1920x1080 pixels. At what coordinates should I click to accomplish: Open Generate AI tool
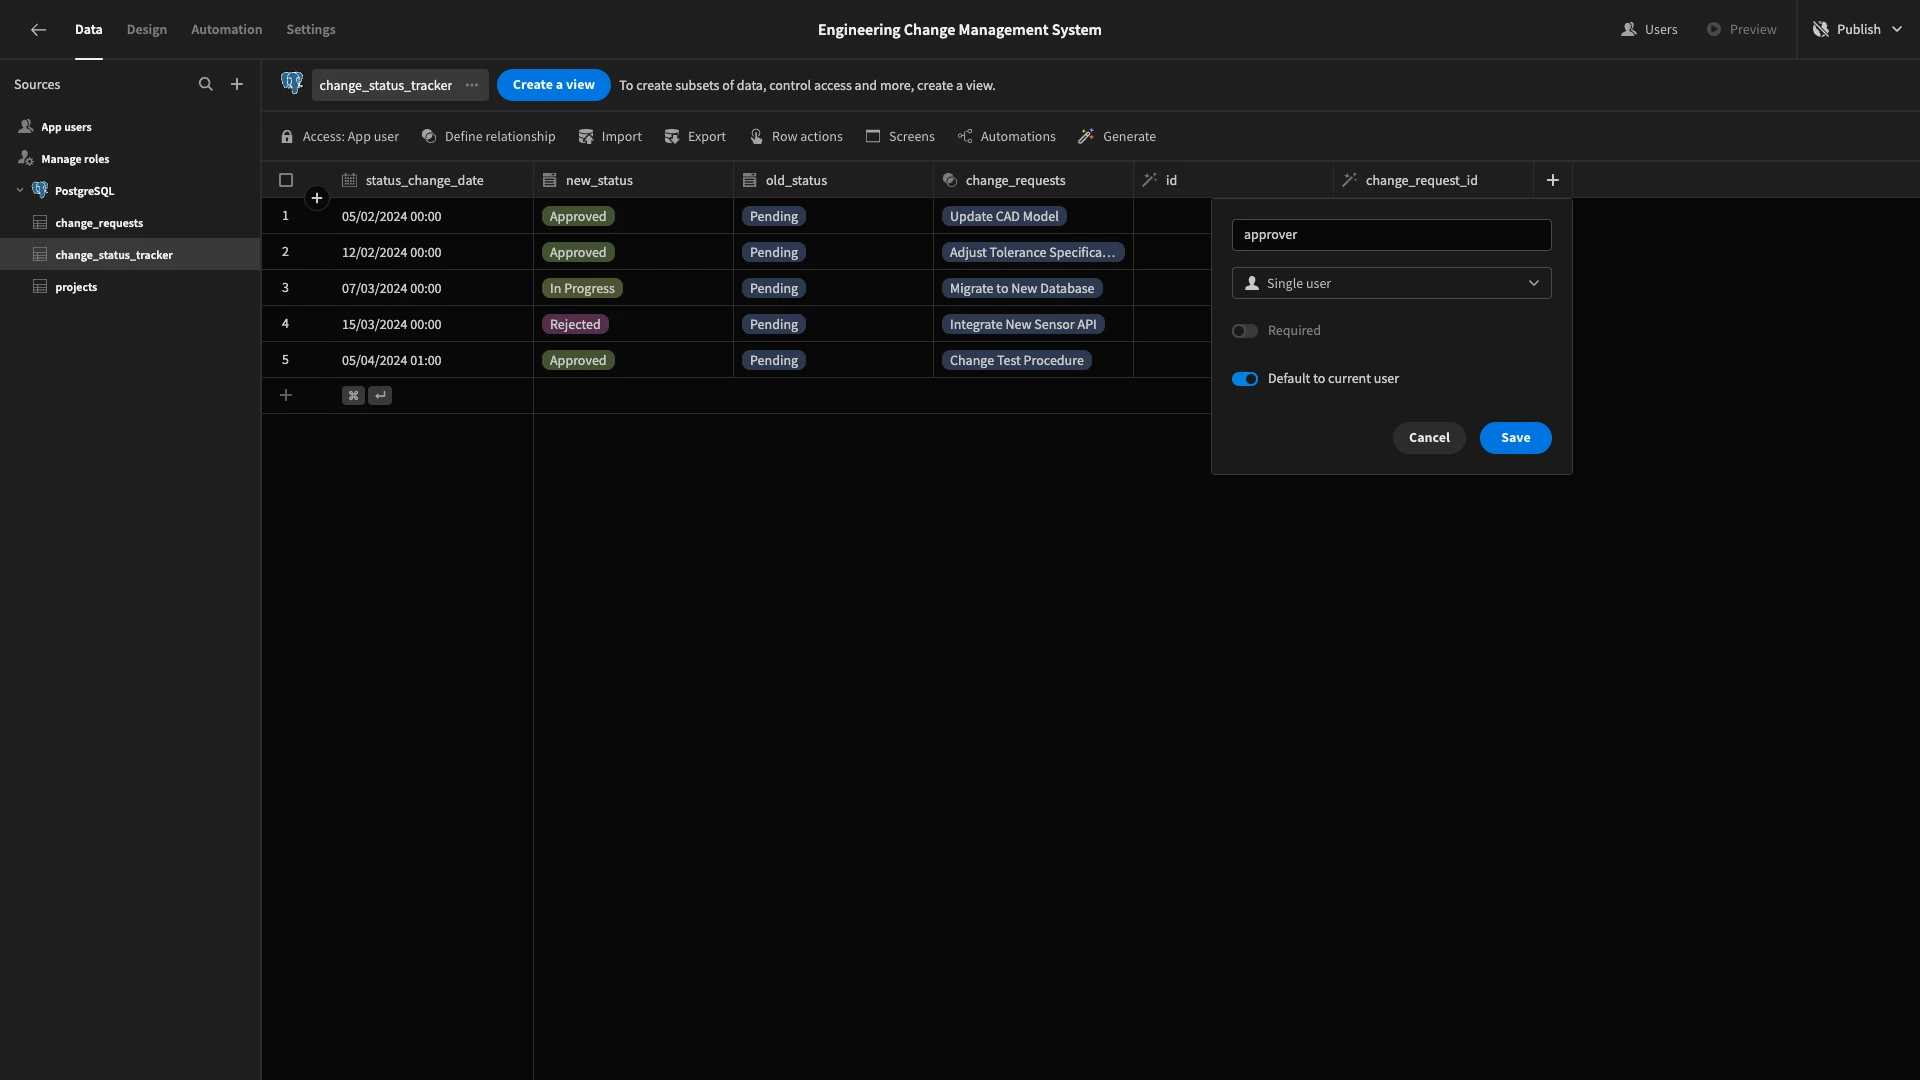[x=1117, y=137]
